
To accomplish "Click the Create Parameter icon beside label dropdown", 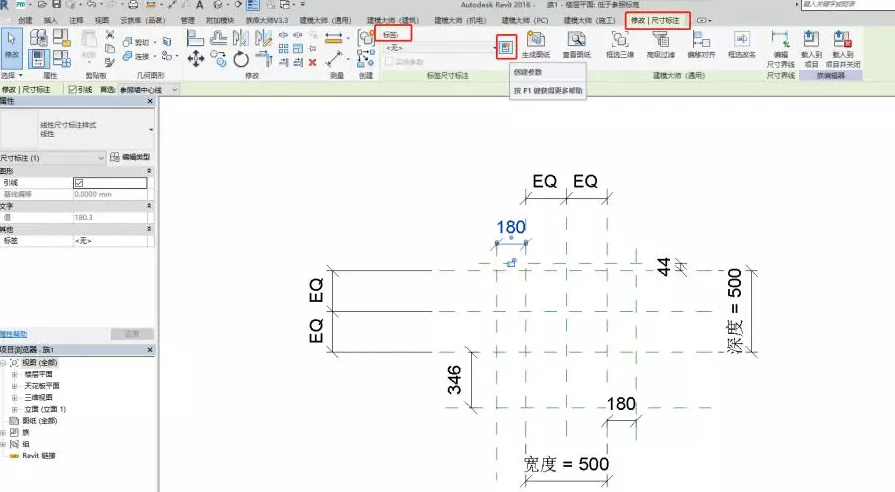I will (x=506, y=48).
